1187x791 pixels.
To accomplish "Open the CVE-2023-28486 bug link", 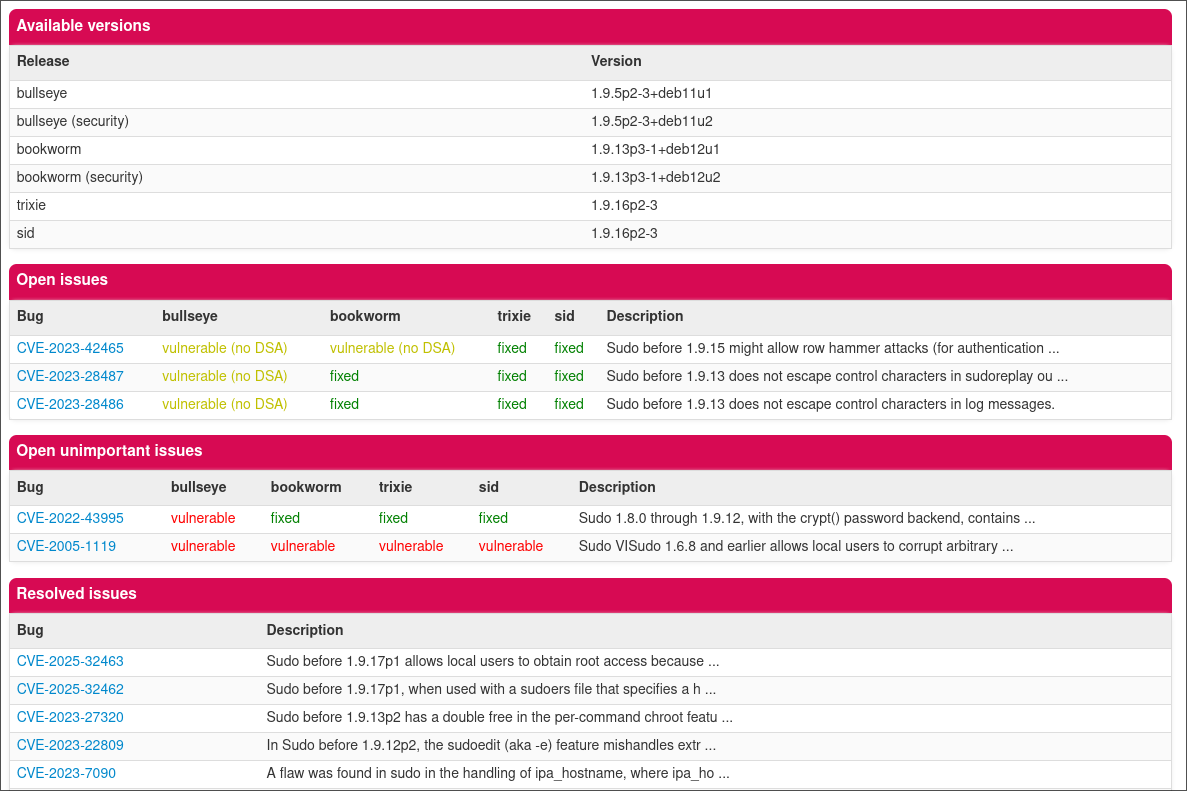I will click(x=70, y=404).
